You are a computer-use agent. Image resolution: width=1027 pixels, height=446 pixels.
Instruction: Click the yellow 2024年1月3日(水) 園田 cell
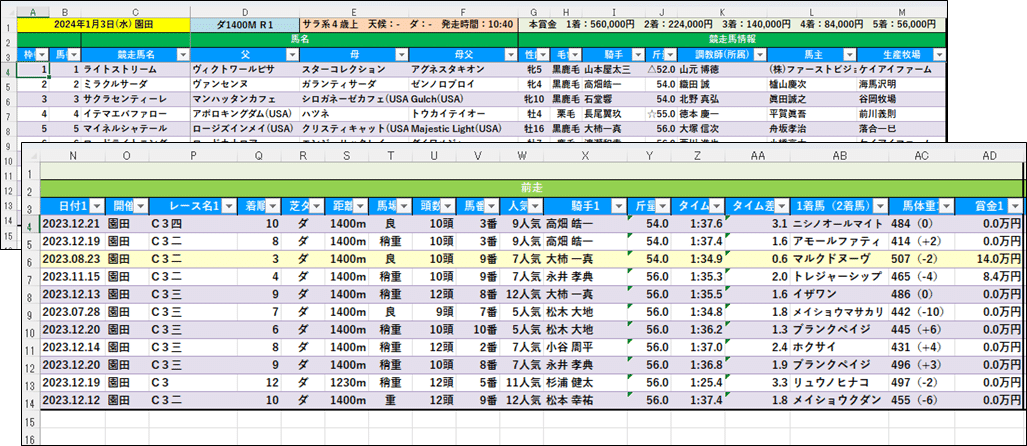103,24
